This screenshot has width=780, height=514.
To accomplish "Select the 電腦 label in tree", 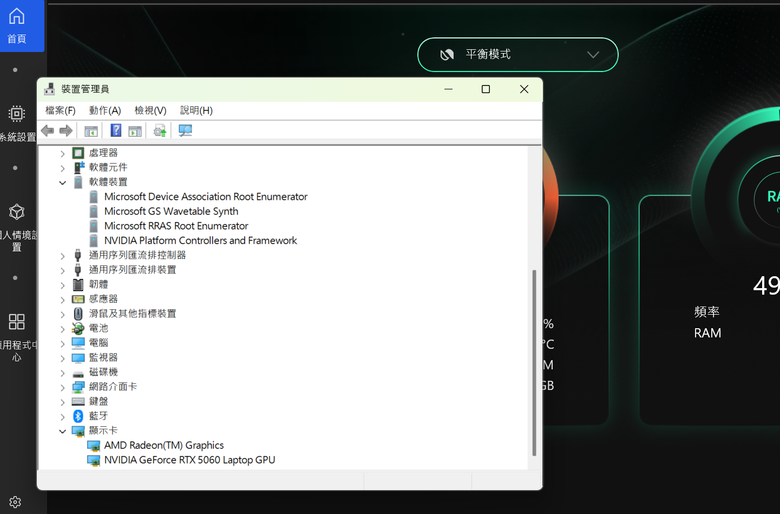I will (98, 343).
